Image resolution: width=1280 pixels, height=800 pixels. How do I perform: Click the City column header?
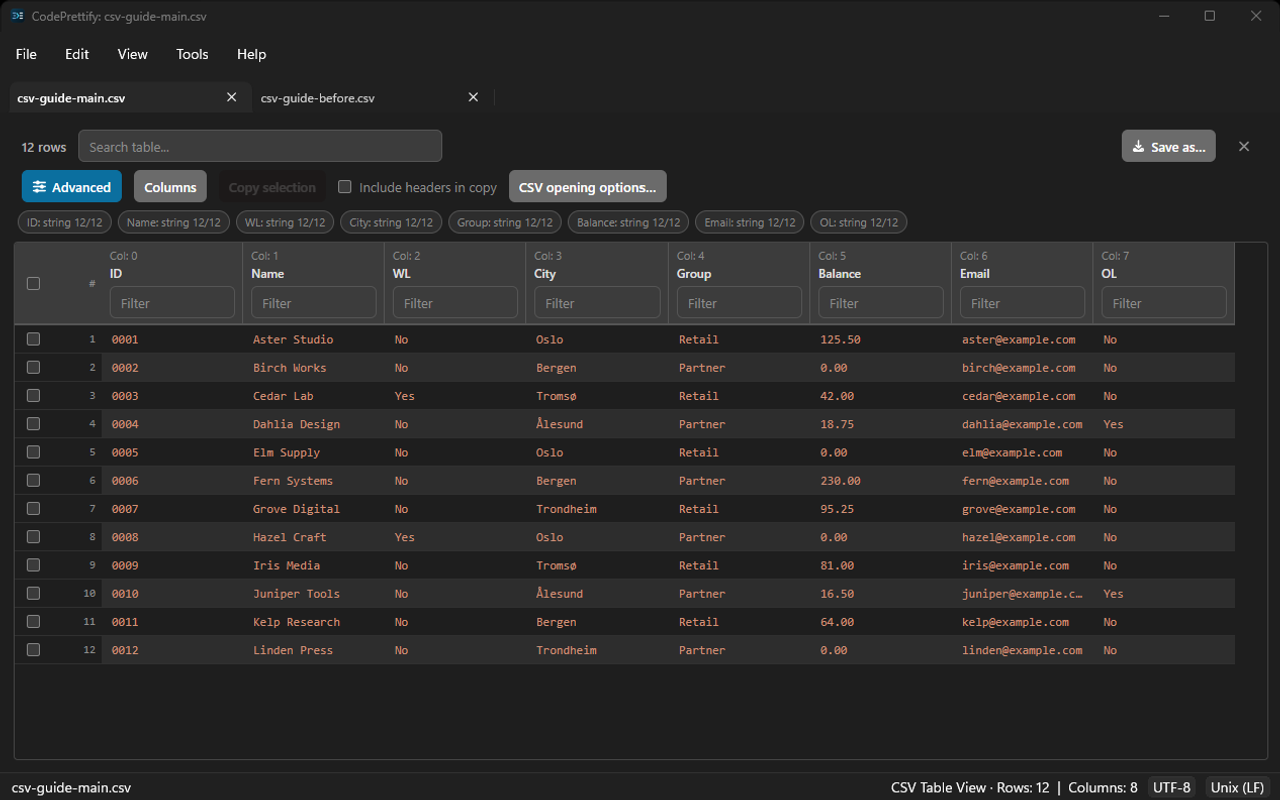[545, 273]
